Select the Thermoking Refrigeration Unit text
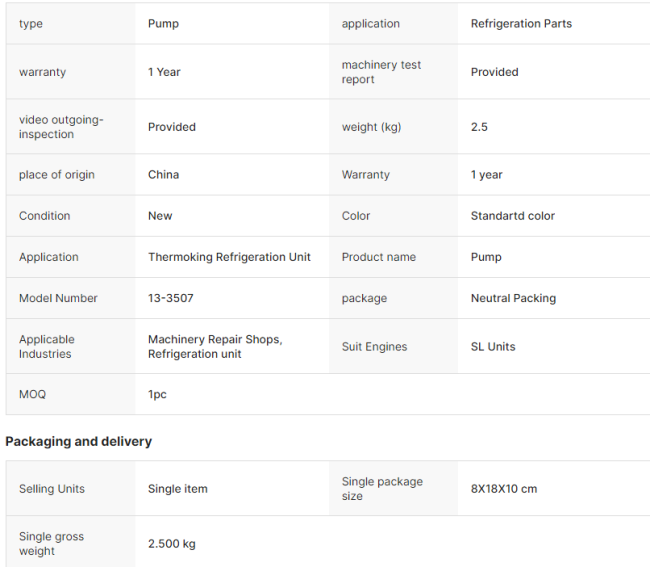 (x=229, y=257)
